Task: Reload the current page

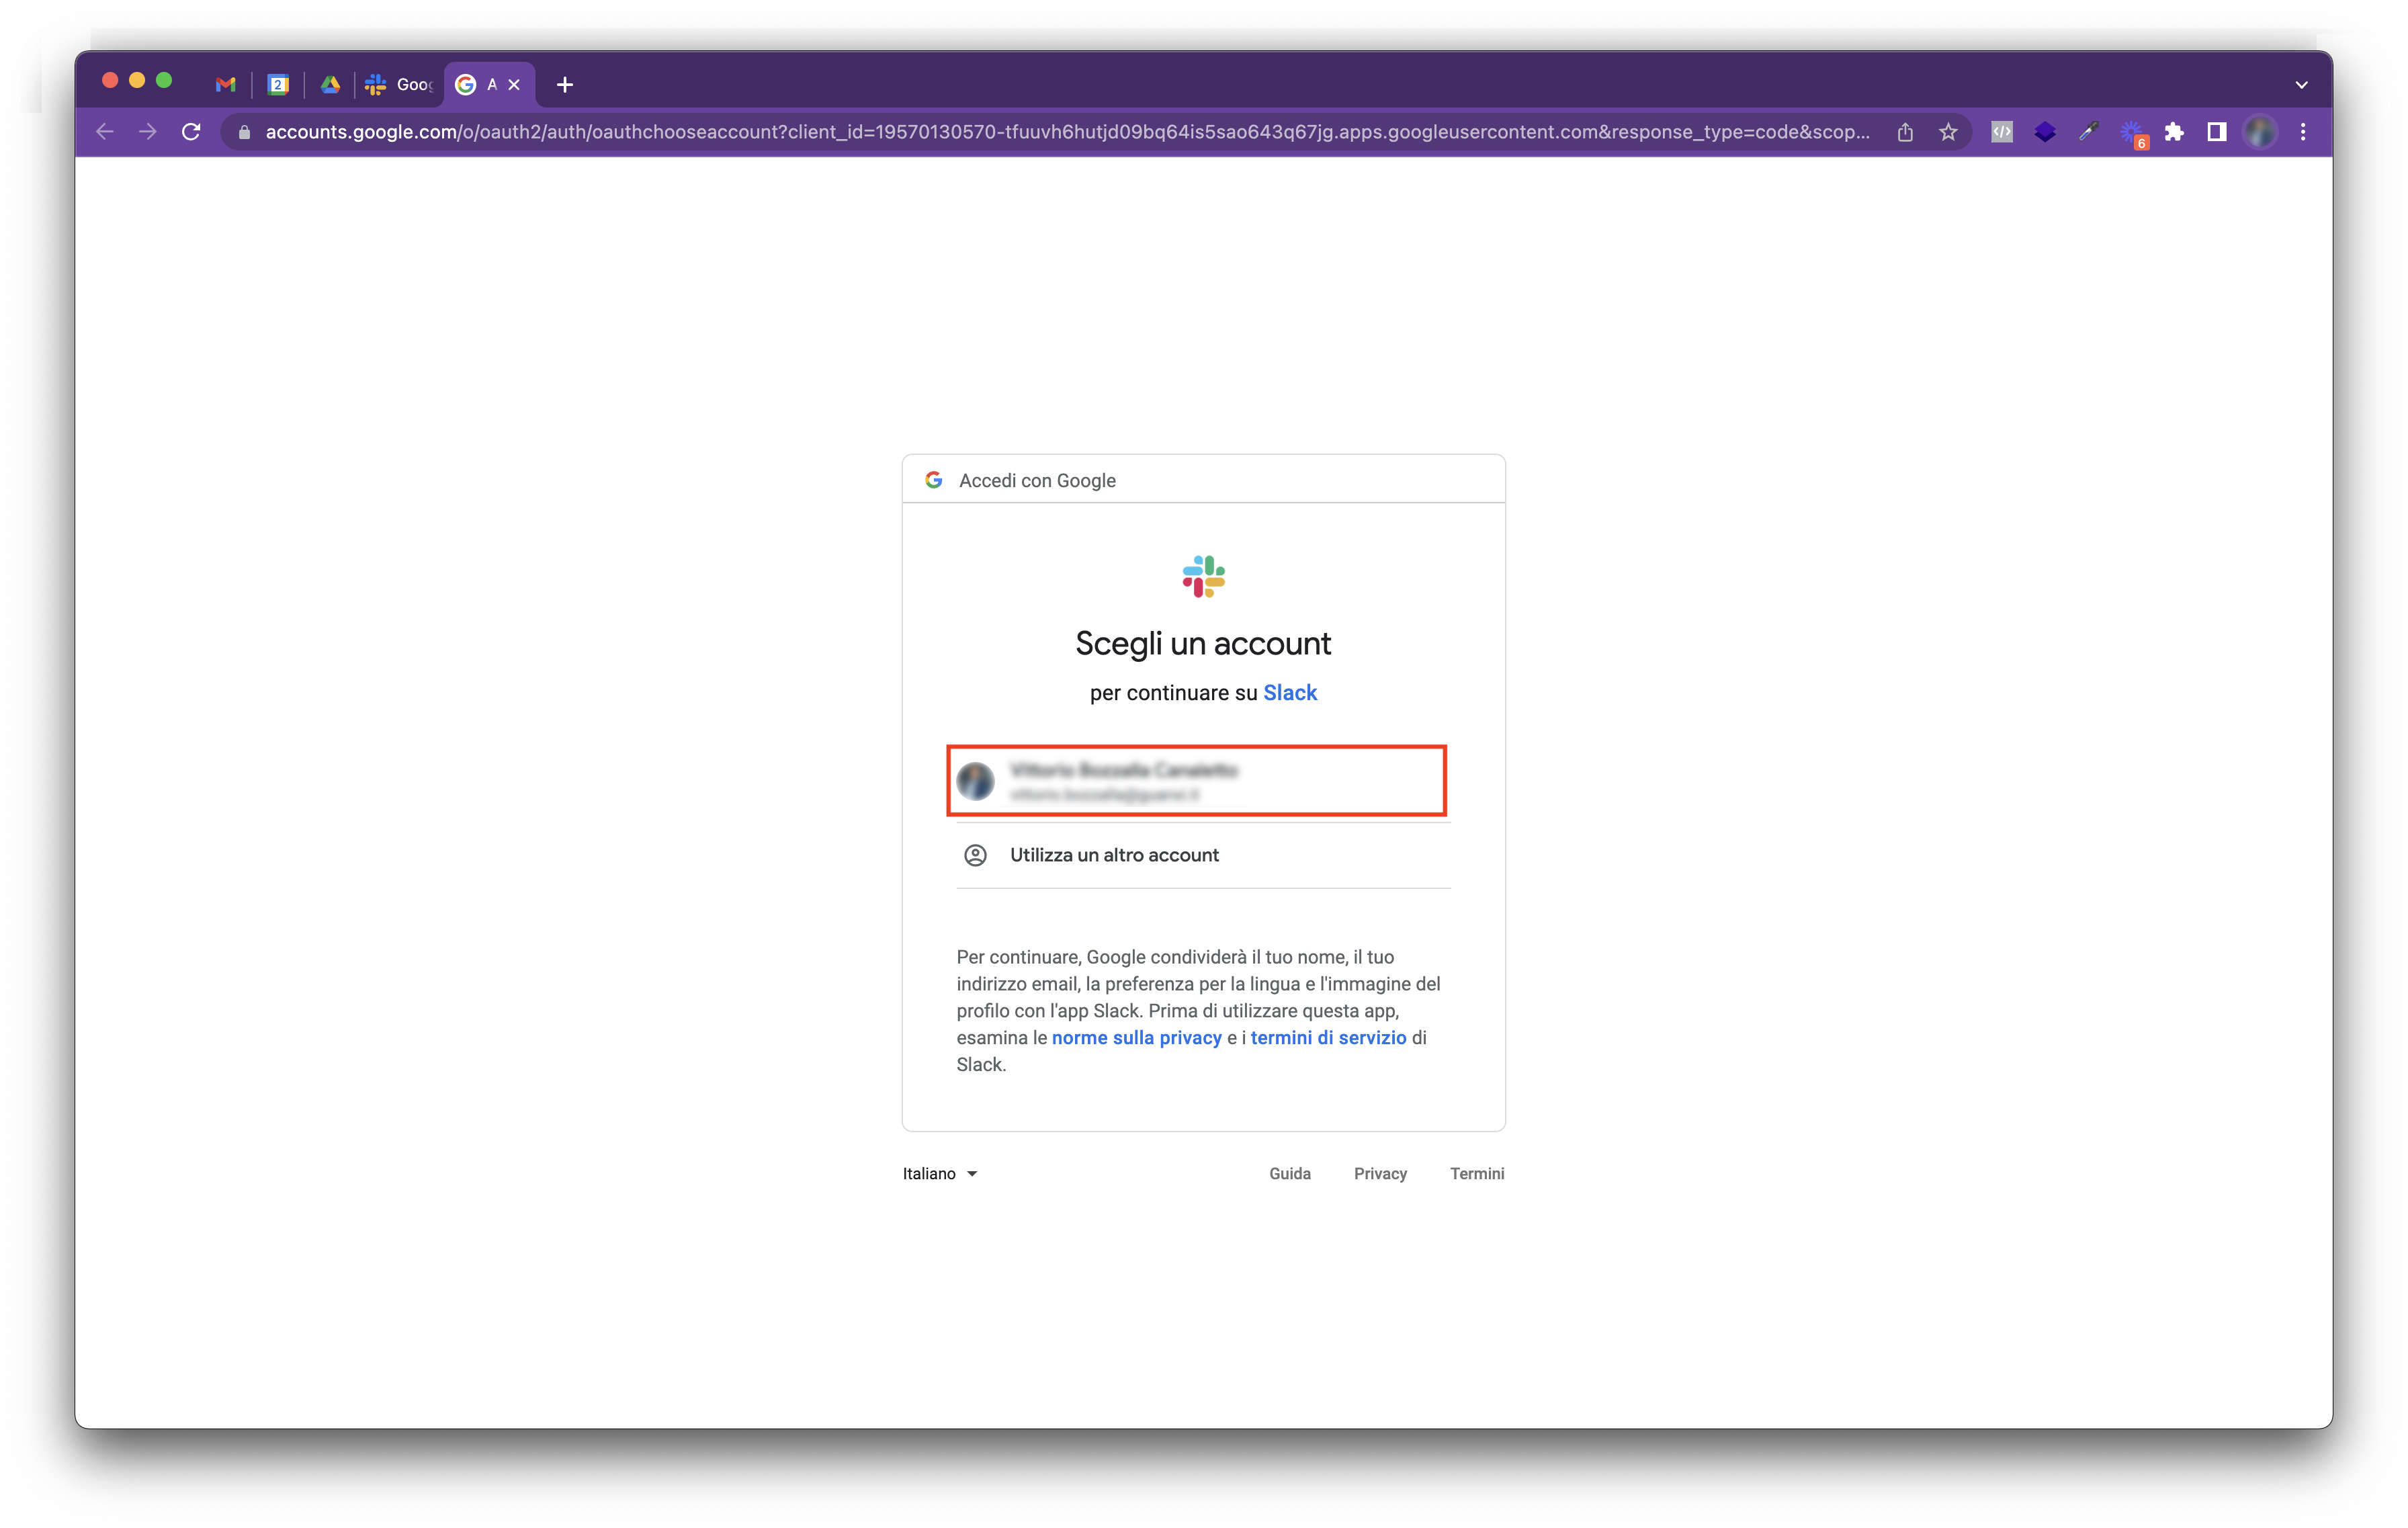Action: click(191, 132)
